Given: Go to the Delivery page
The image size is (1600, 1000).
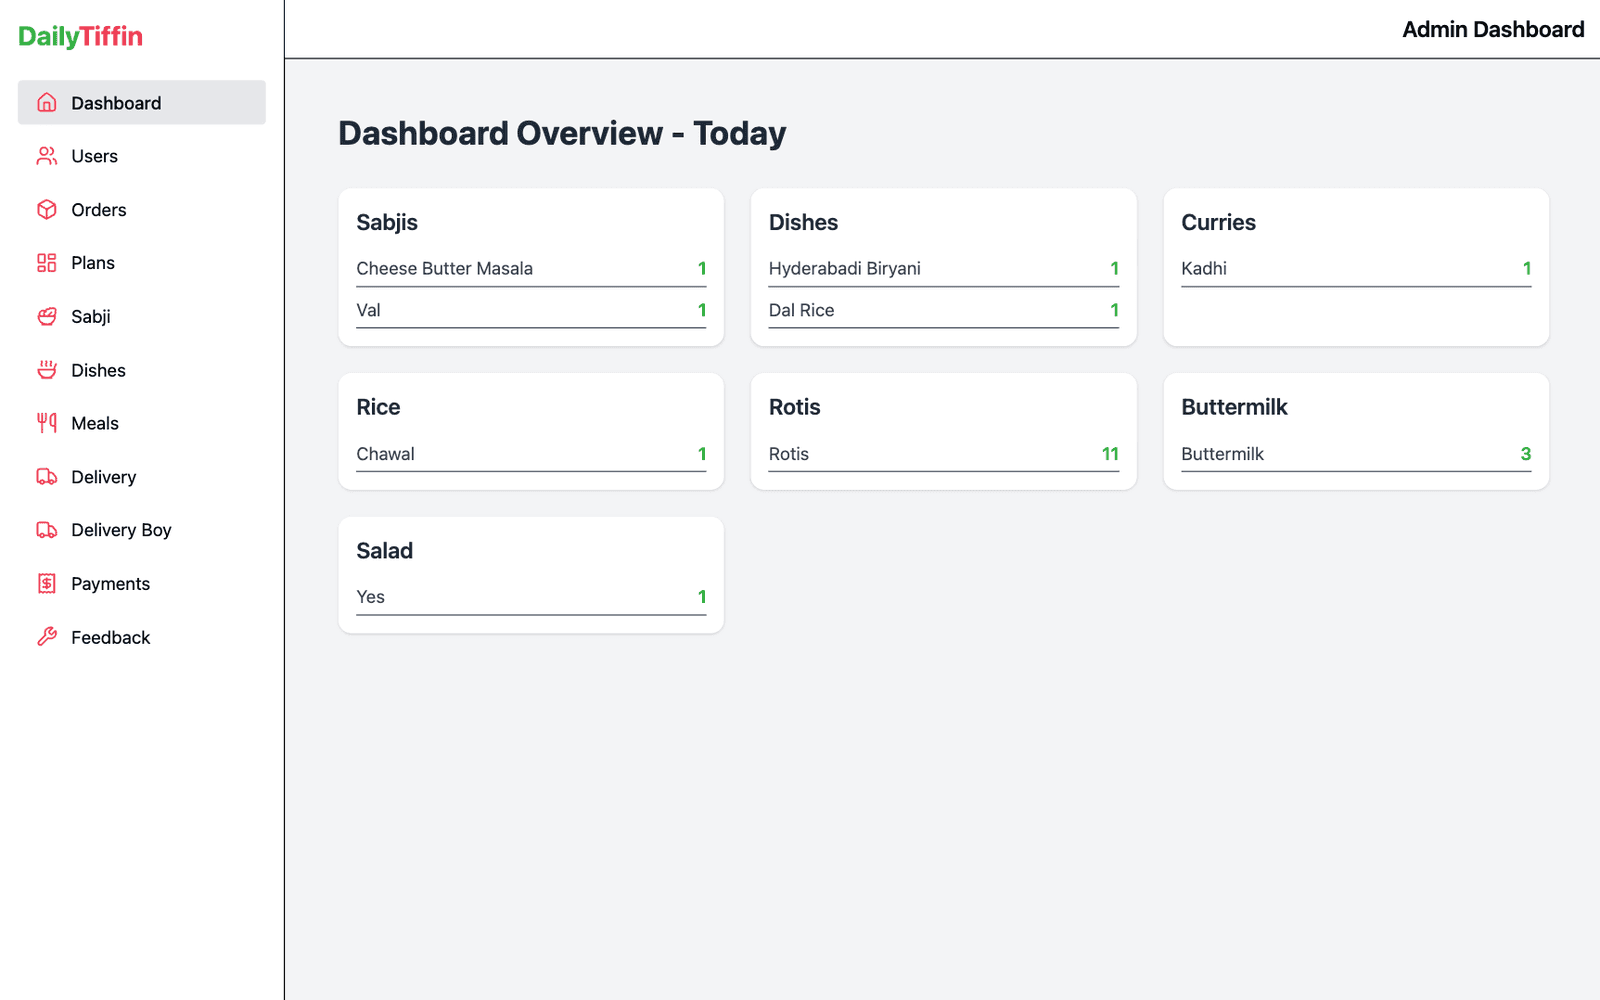Looking at the screenshot, I should click(x=142, y=477).
